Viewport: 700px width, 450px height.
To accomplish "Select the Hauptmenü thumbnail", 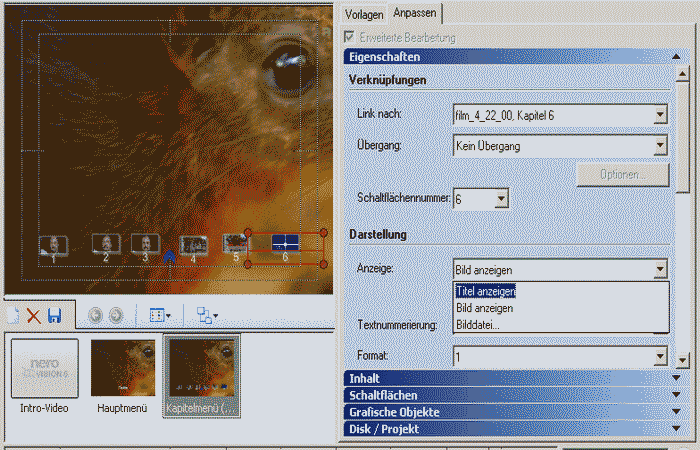I will 123,368.
